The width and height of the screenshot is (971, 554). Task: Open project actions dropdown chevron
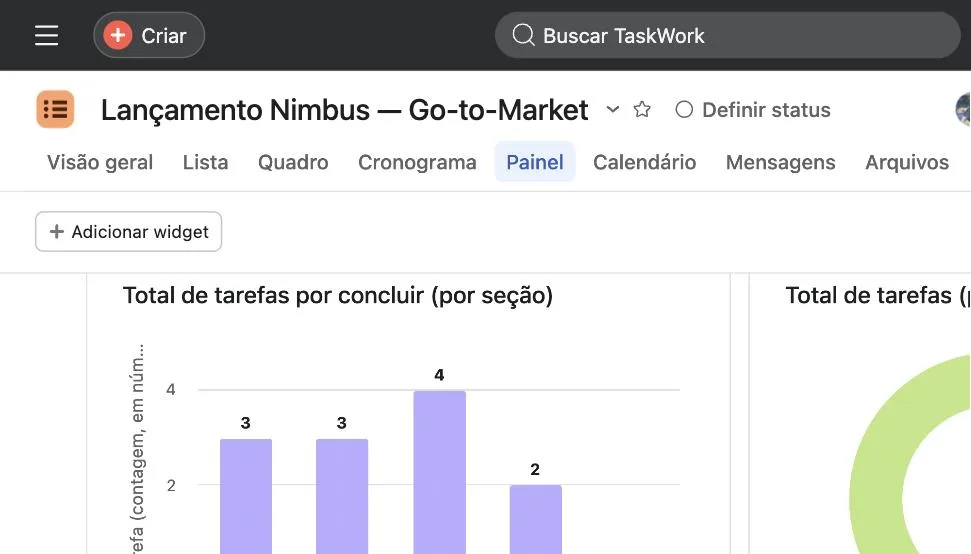[612, 110]
